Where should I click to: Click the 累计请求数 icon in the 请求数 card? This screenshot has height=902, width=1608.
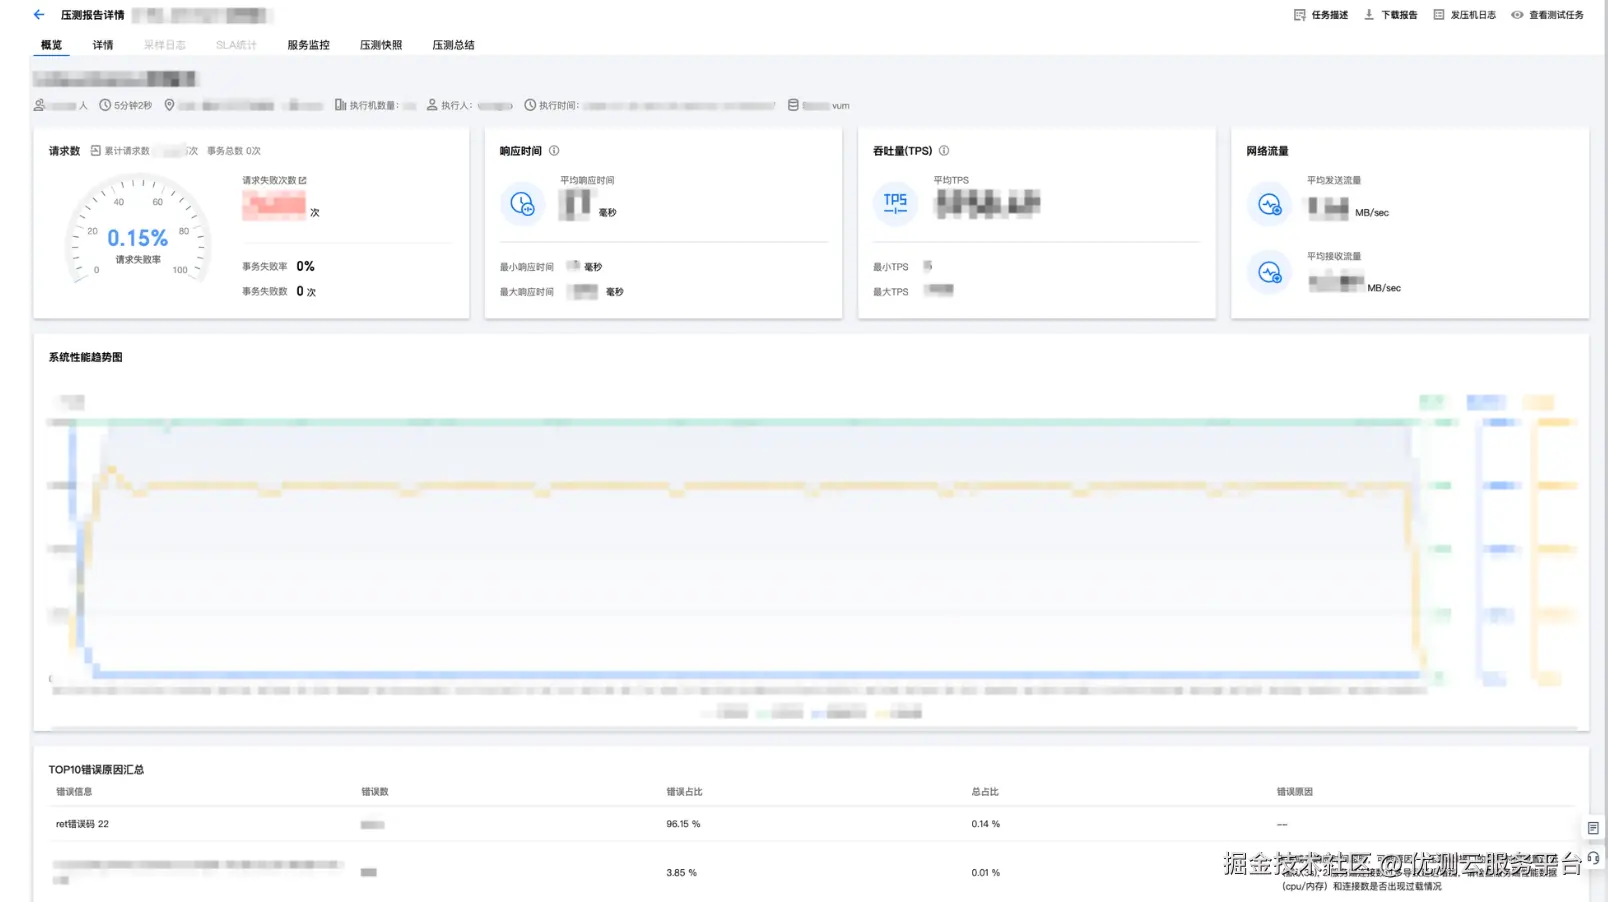96,151
